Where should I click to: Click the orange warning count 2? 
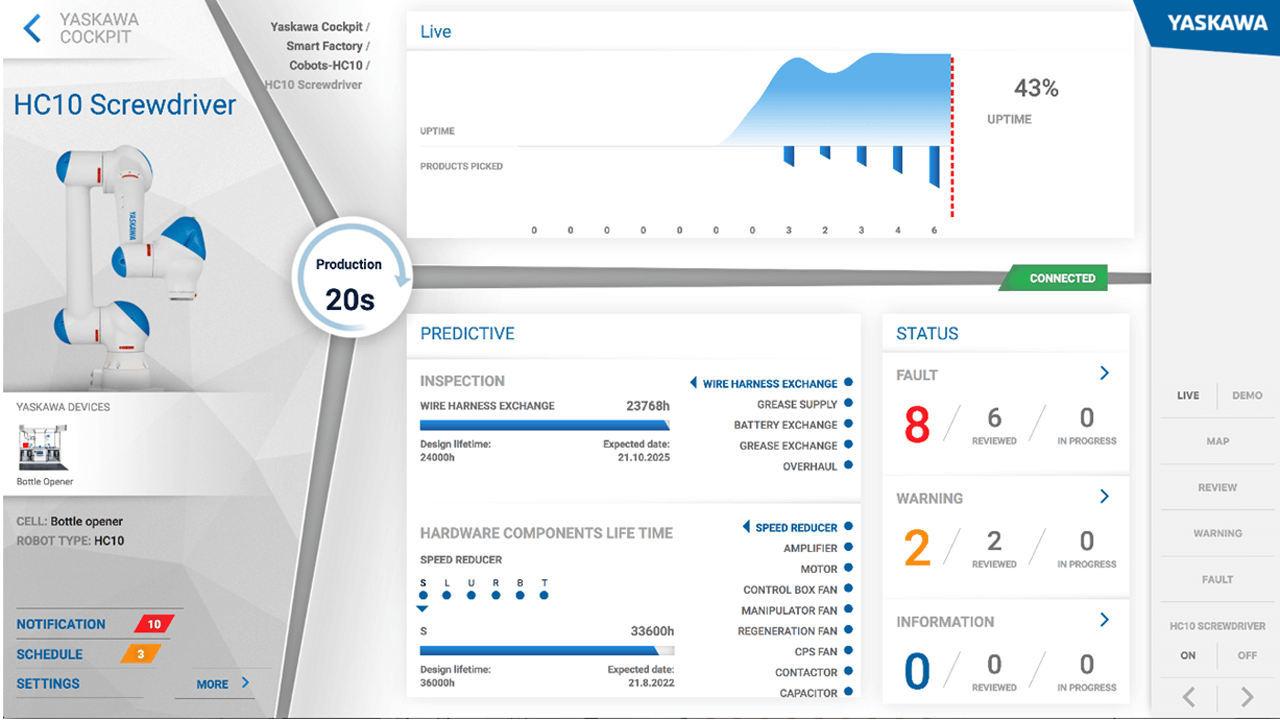(x=917, y=548)
